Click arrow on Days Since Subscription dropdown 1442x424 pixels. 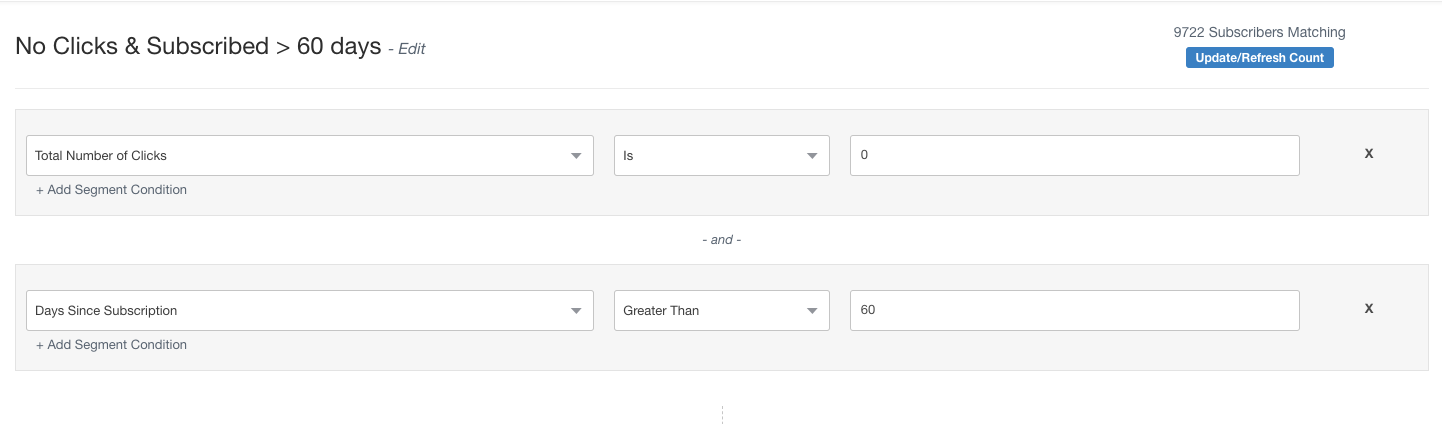tap(576, 311)
